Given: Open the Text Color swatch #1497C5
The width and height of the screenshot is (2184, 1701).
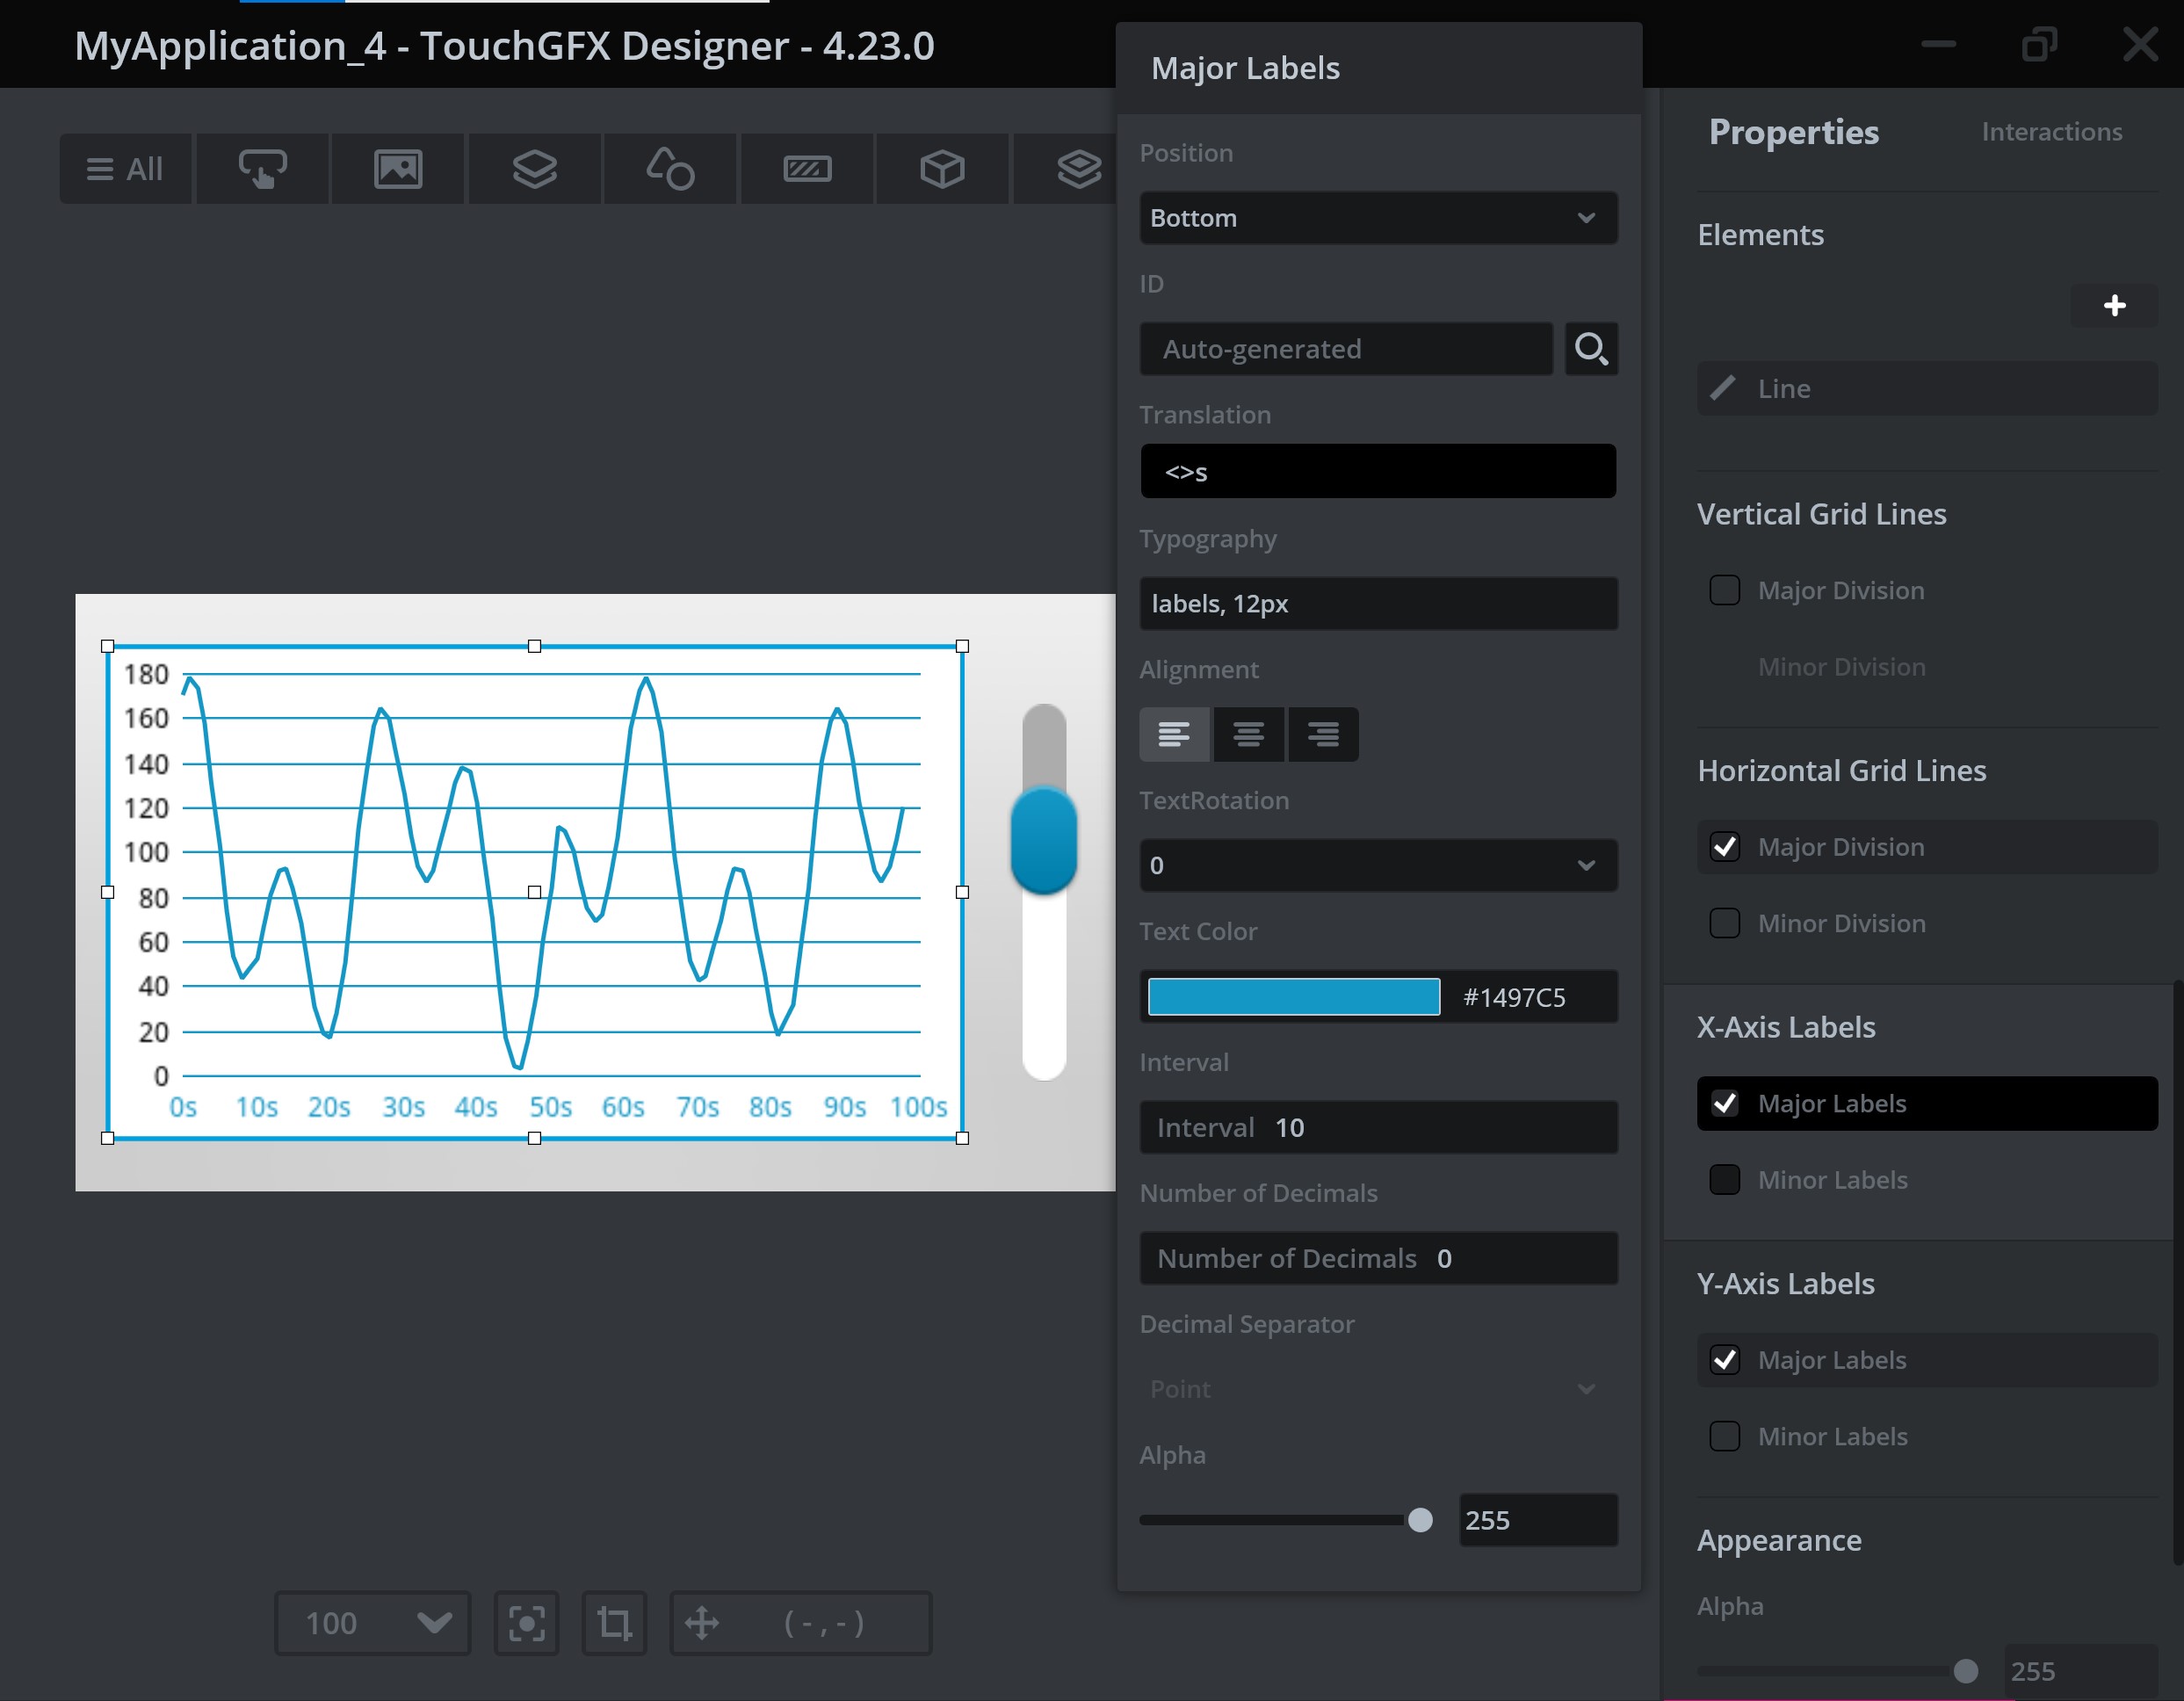Looking at the screenshot, I should (1293, 997).
